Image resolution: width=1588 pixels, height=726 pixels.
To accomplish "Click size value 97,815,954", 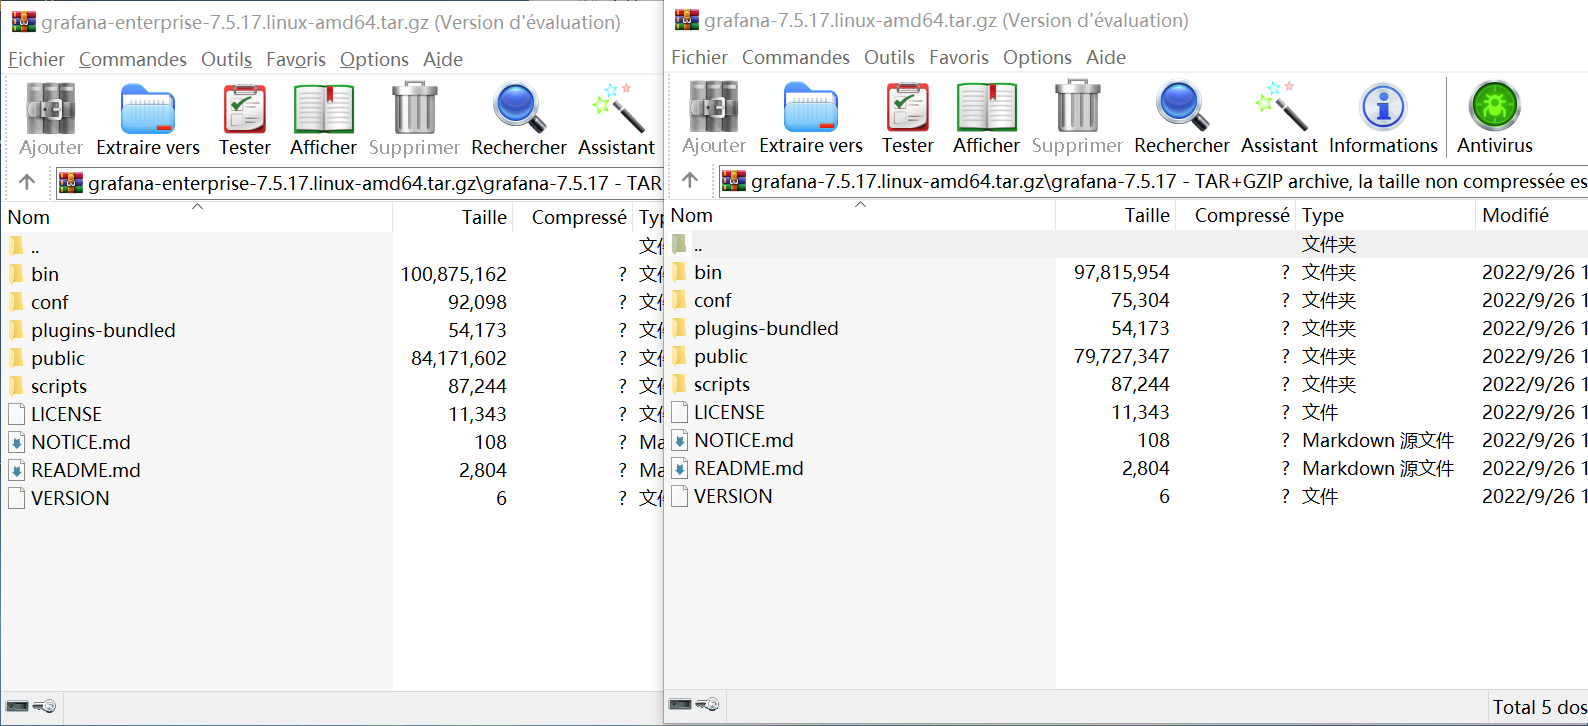I will click(1121, 272).
